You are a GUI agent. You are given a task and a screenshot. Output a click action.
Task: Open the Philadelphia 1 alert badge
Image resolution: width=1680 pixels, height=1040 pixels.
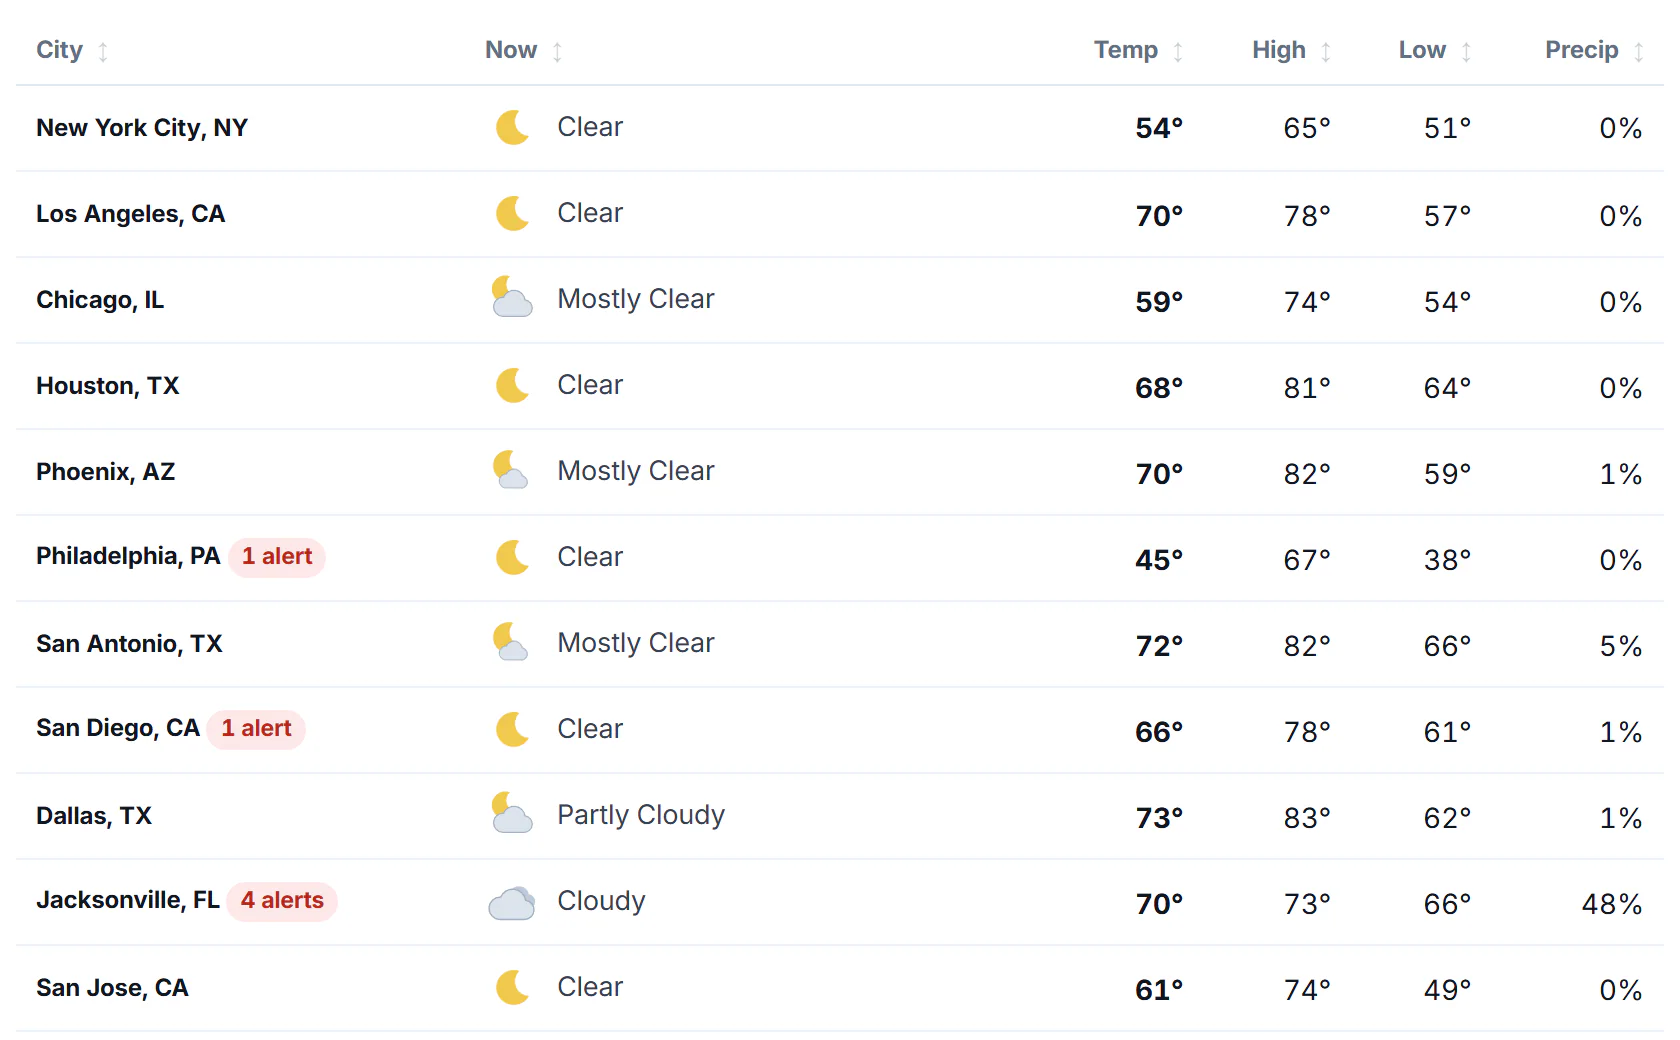click(277, 557)
